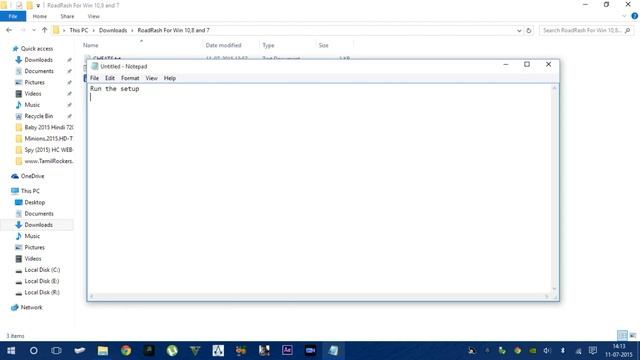Switch to the Explorer View ribbon tab
Screen dimensions: 640x360
coord(93,16)
